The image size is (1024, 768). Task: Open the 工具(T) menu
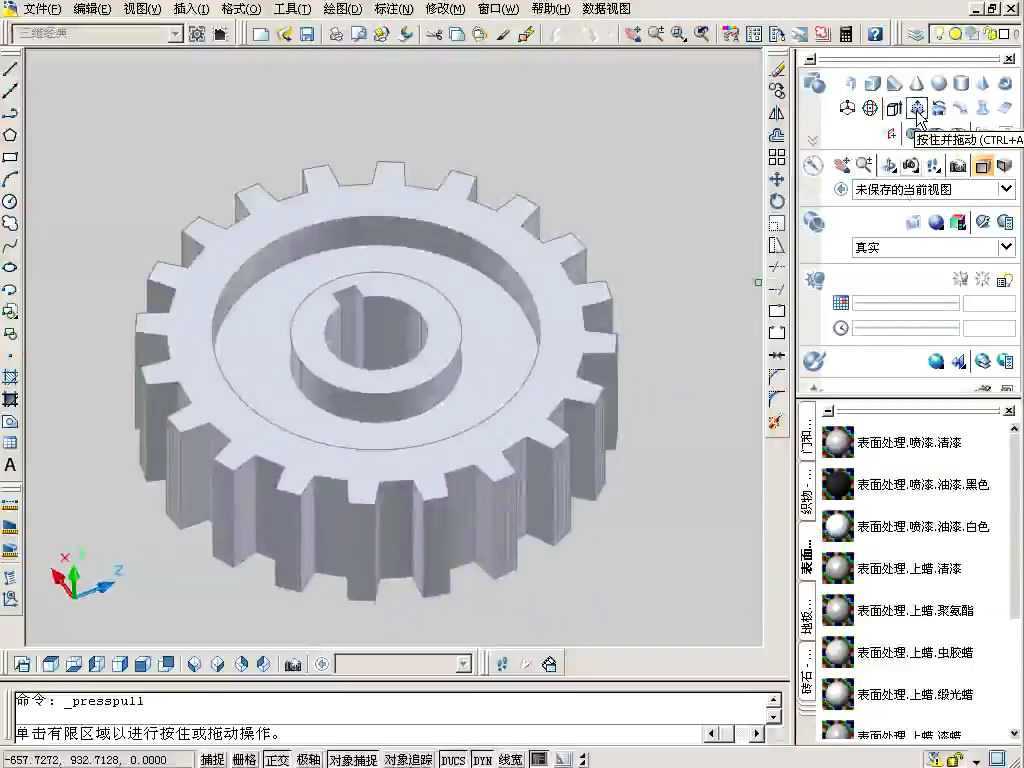coord(293,9)
